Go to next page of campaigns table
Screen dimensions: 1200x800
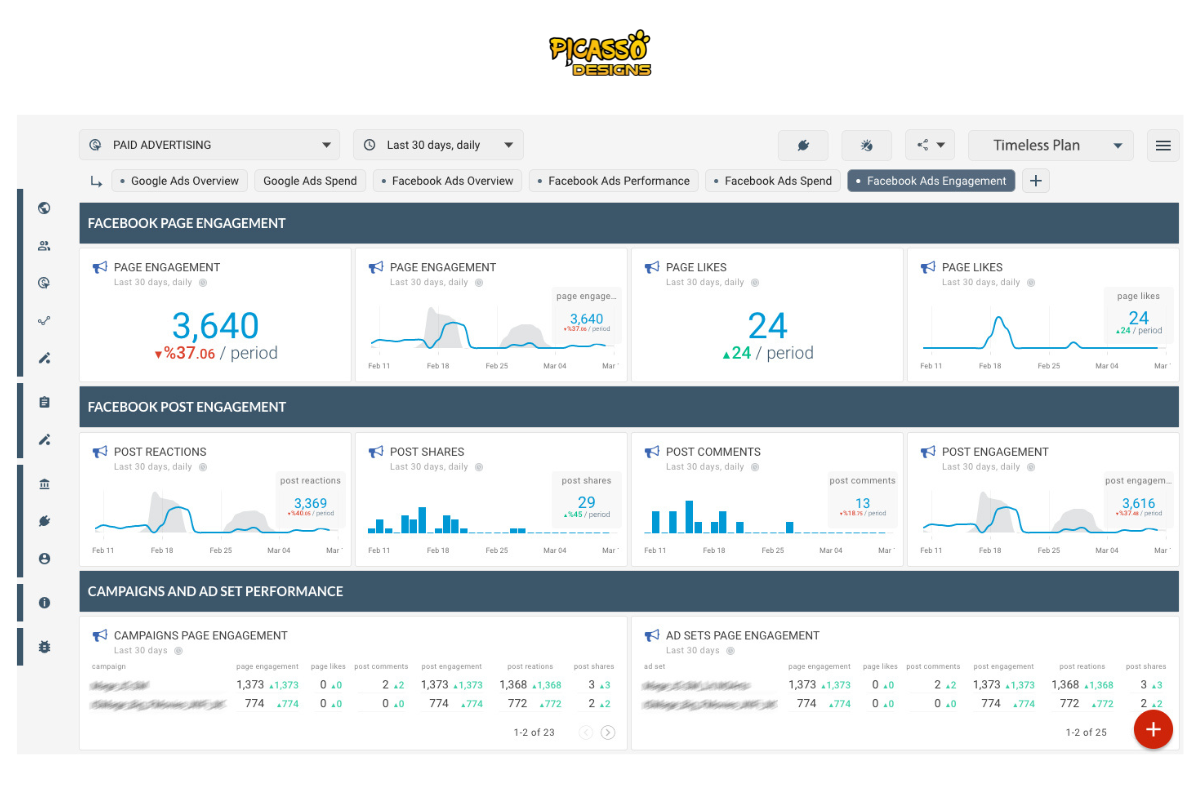pyautogui.click(x=608, y=733)
